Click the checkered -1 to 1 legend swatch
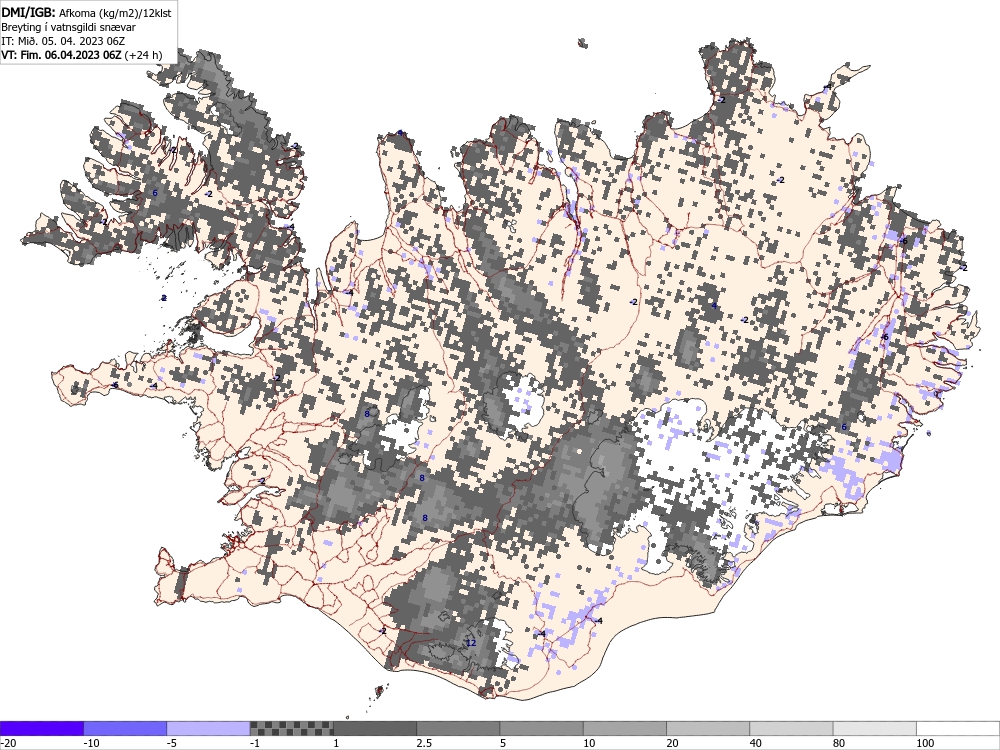The width and height of the screenshot is (1000, 750). pyautogui.click(x=291, y=728)
